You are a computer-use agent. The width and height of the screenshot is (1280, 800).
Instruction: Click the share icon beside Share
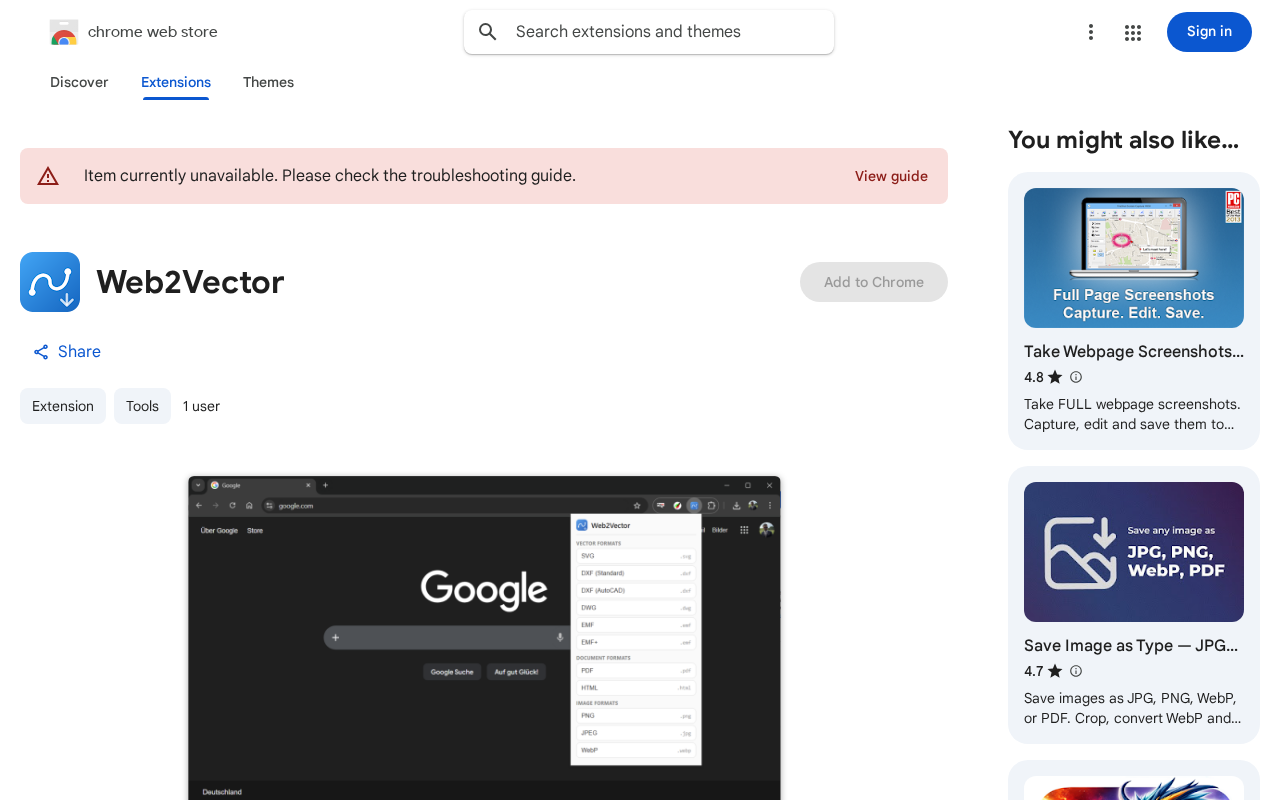pos(41,352)
